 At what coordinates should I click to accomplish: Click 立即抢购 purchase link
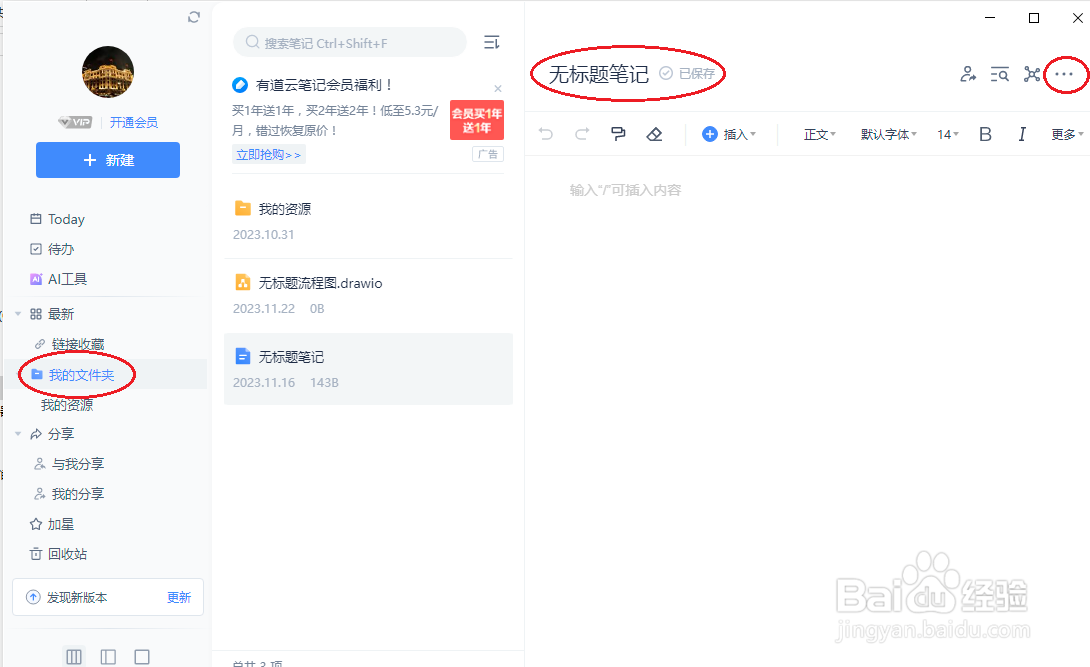268,155
